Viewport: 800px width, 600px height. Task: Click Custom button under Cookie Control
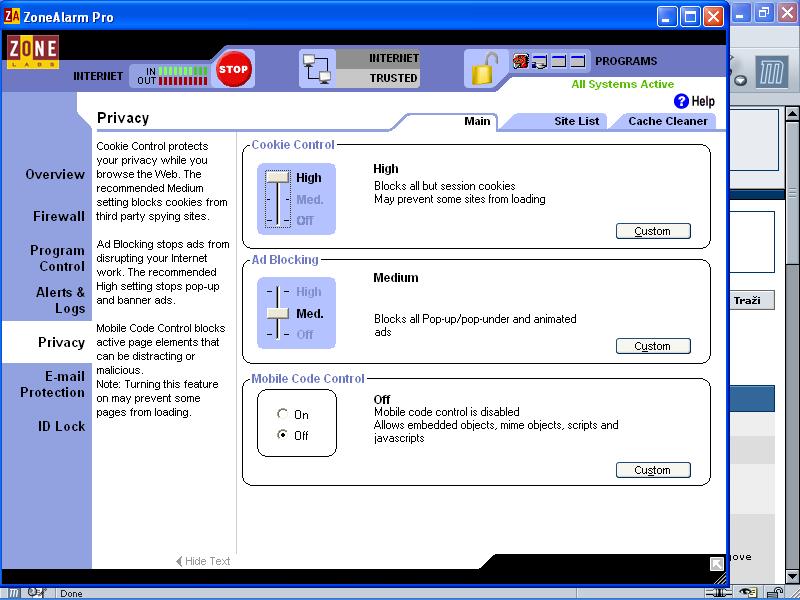click(653, 231)
